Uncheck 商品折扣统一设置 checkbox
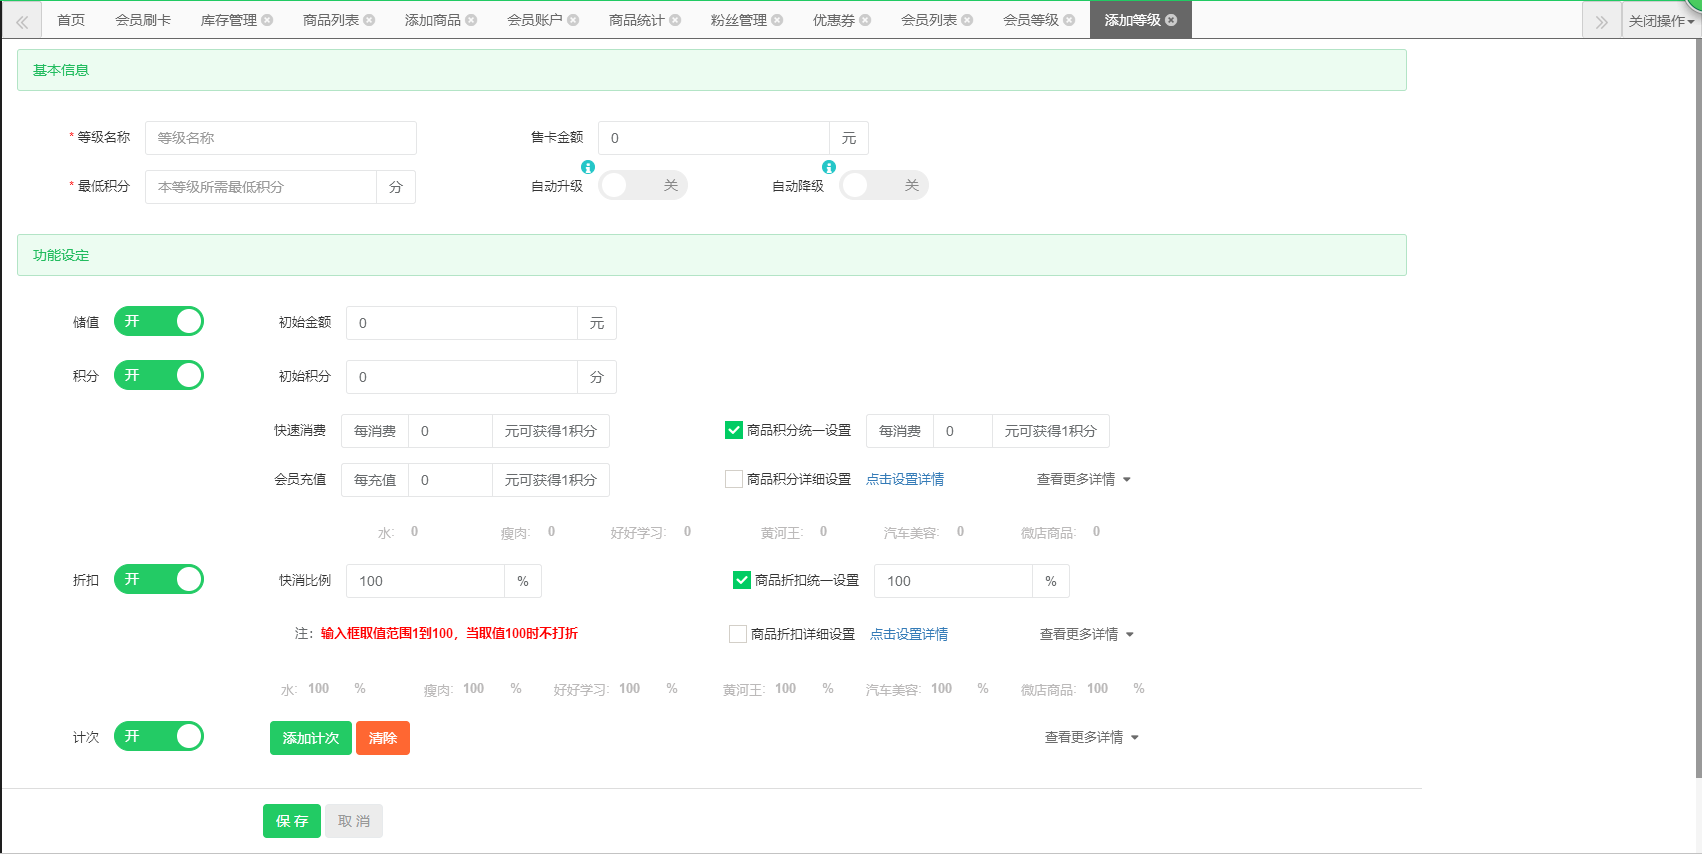Viewport: 1702px width, 854px height. coord(742,580)
